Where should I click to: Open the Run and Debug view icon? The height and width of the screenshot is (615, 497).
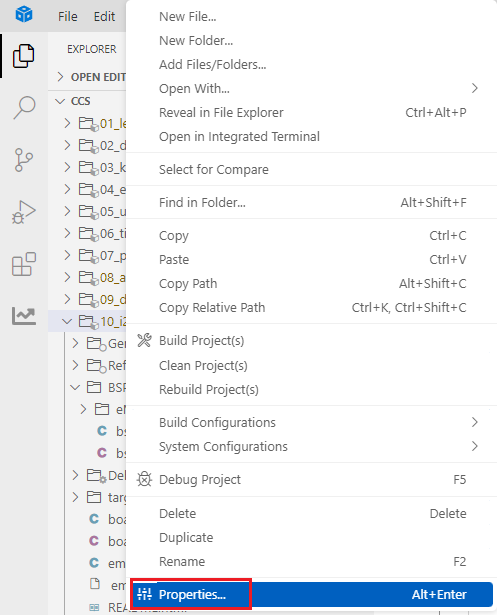point(24,212)
